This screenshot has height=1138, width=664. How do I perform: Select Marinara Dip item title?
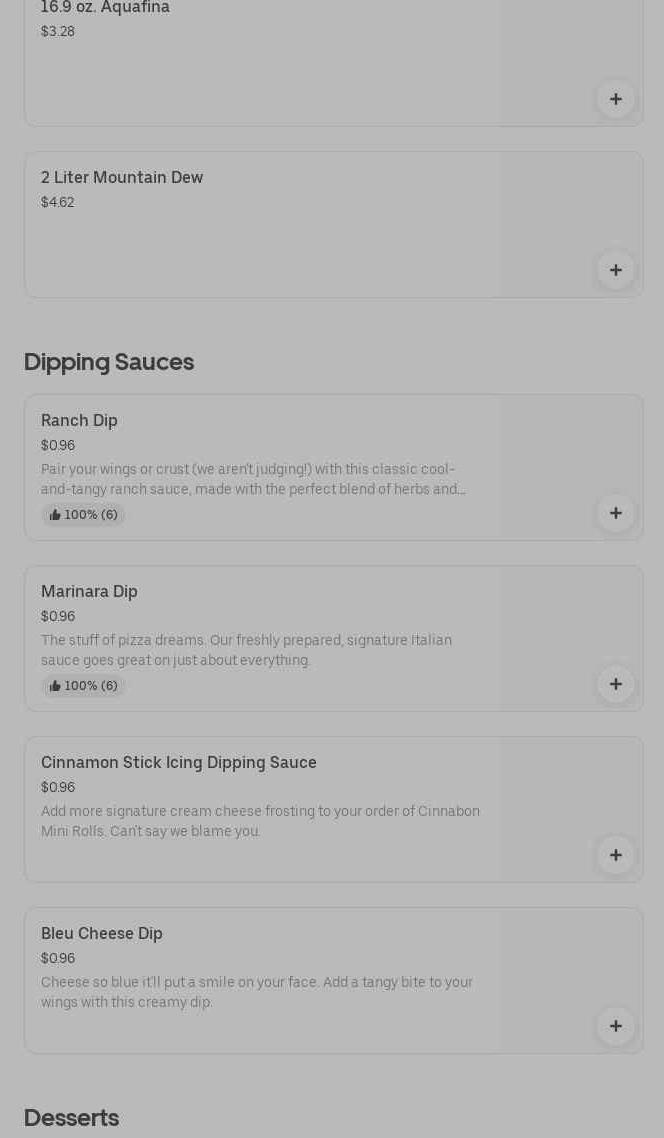(89, 592)
